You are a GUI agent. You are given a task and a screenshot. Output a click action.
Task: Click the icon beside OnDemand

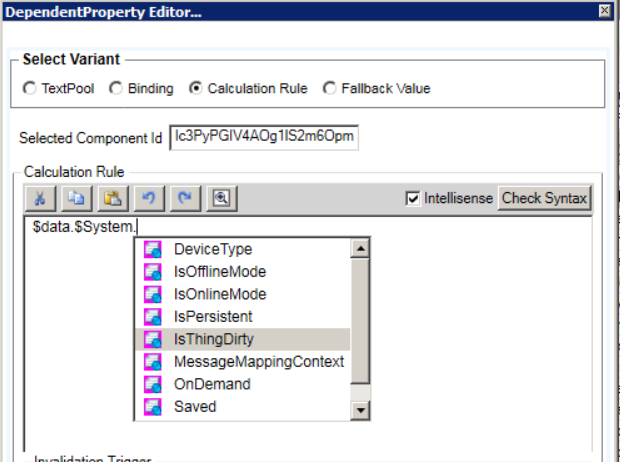click(x=153, y=384)
